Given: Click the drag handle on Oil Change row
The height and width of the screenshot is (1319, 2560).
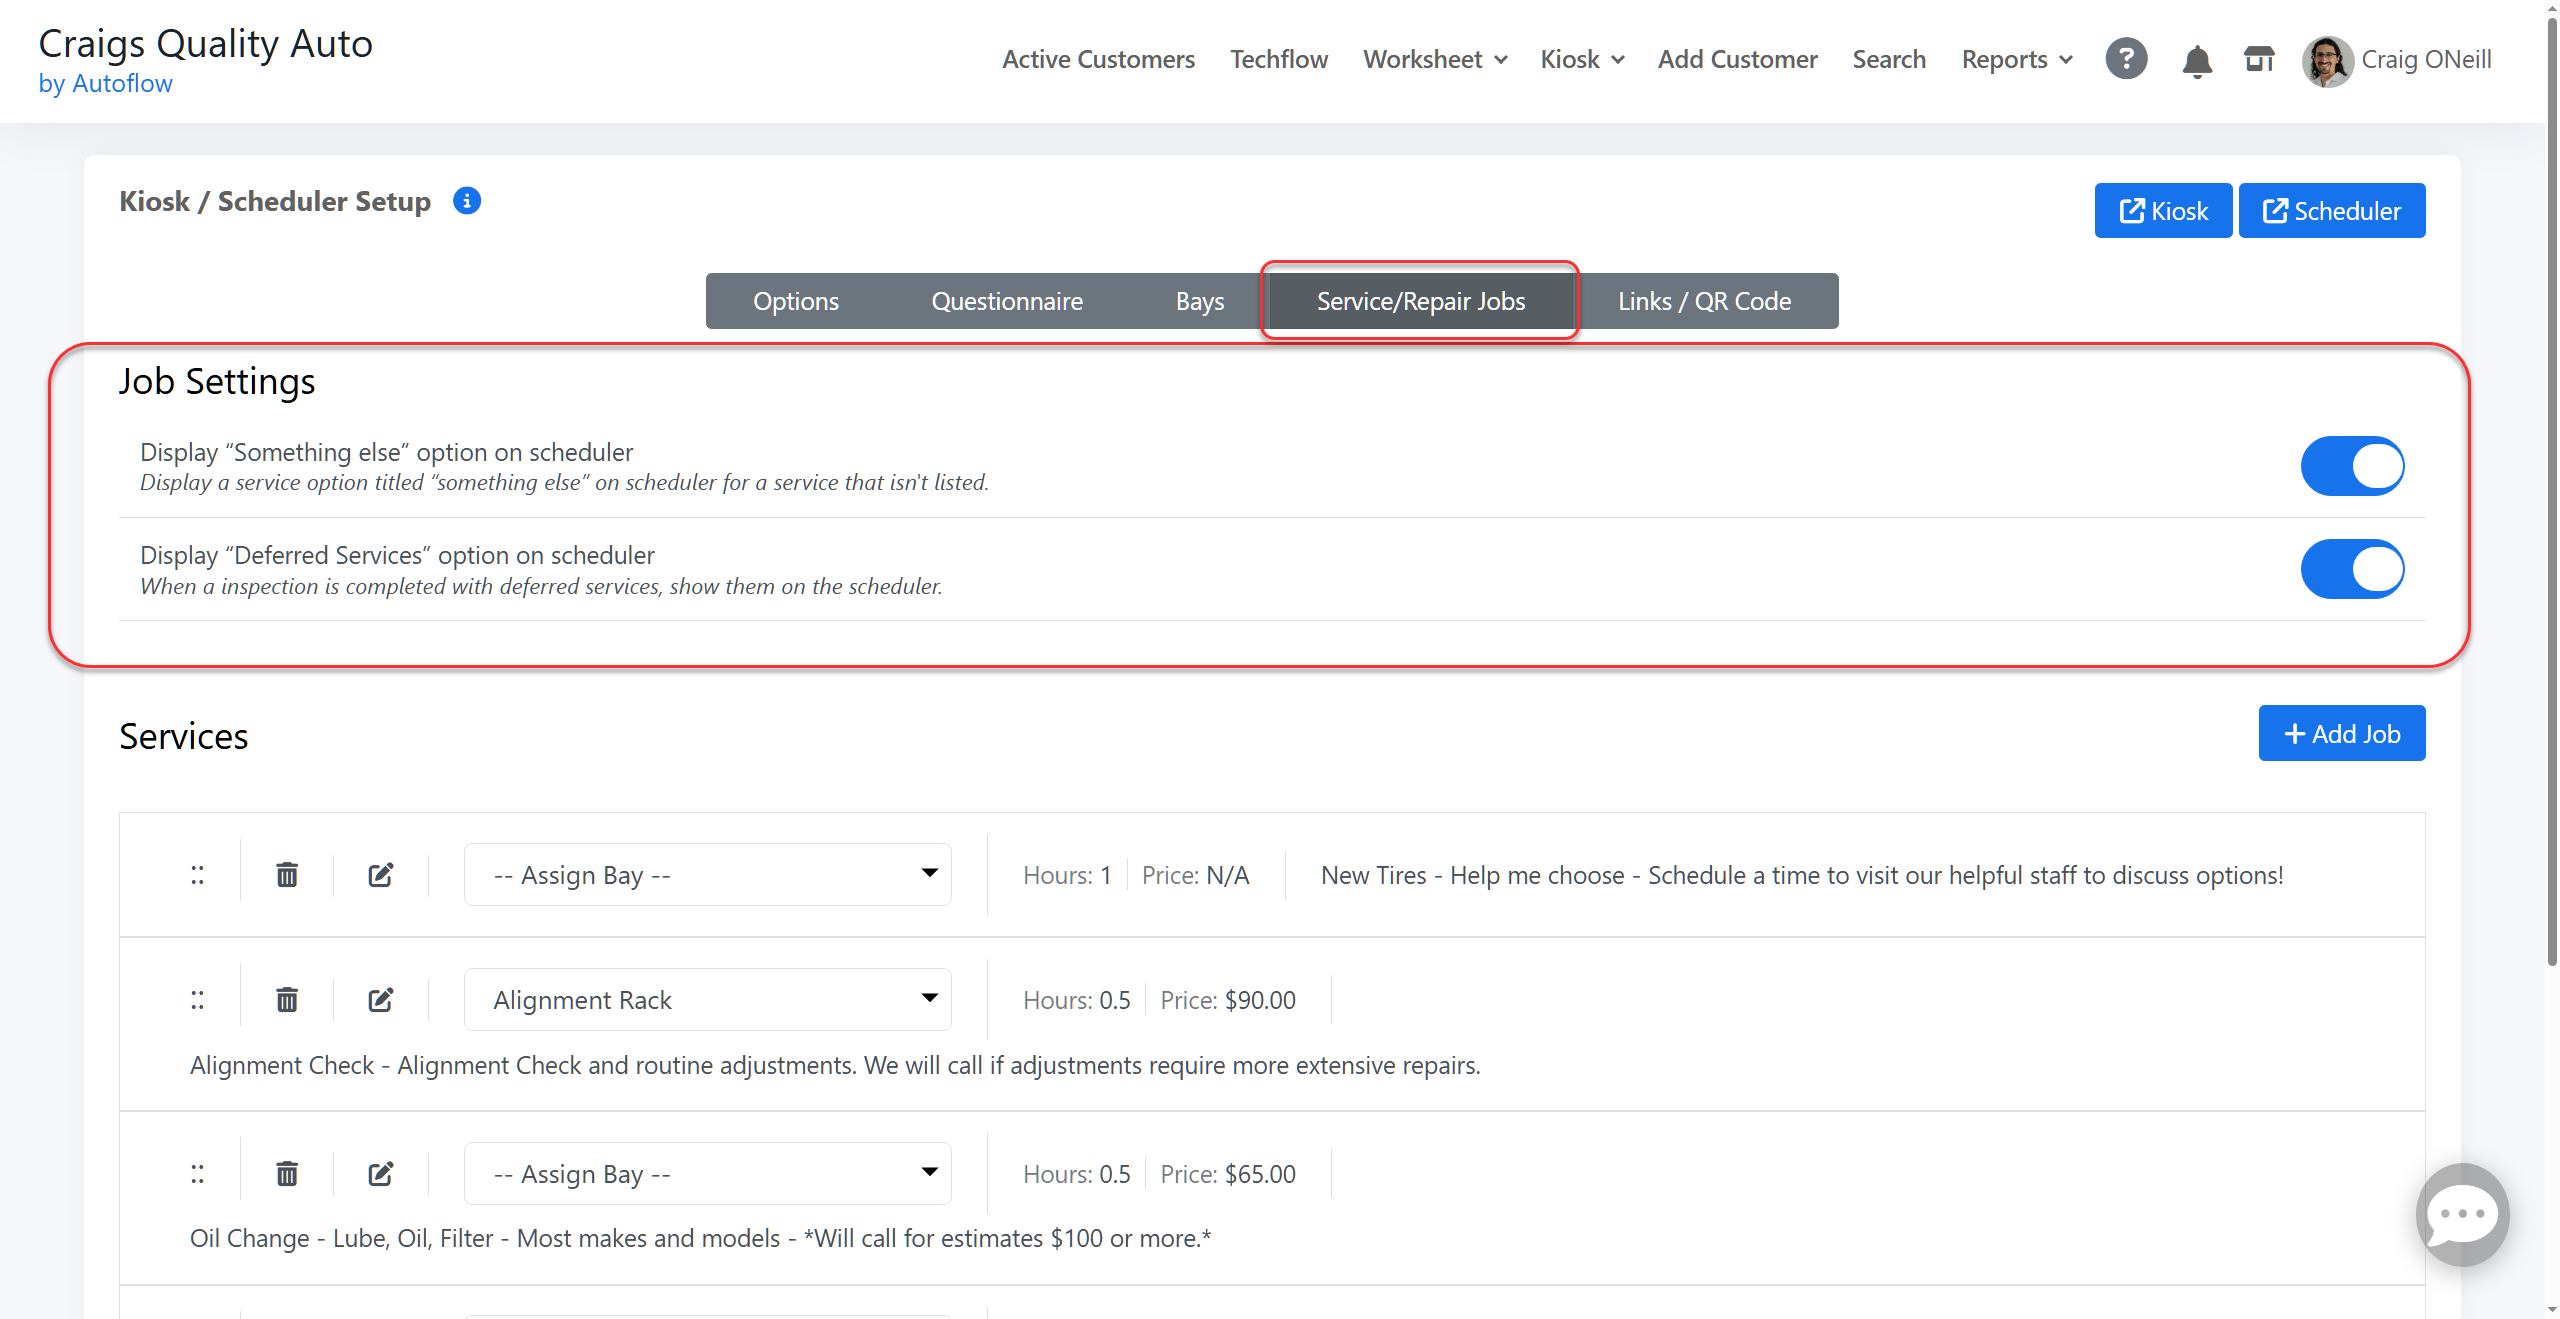Looking at the screenshot, I should (198, 1174).
